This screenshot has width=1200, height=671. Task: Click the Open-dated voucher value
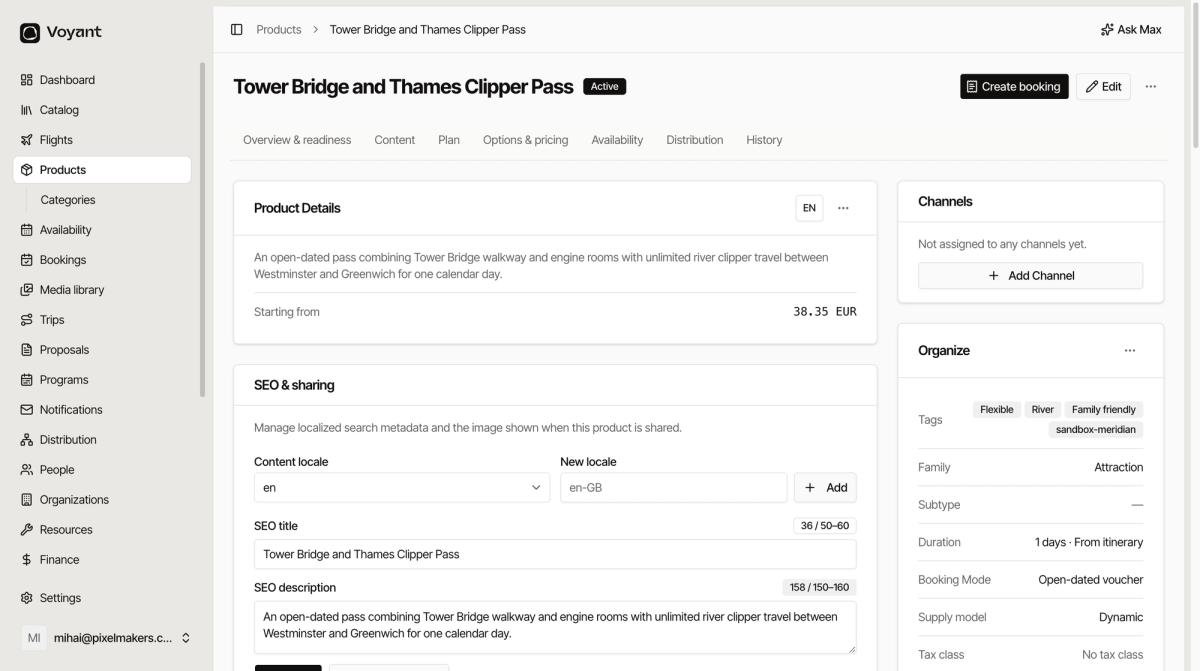[x=1091, y=580]
